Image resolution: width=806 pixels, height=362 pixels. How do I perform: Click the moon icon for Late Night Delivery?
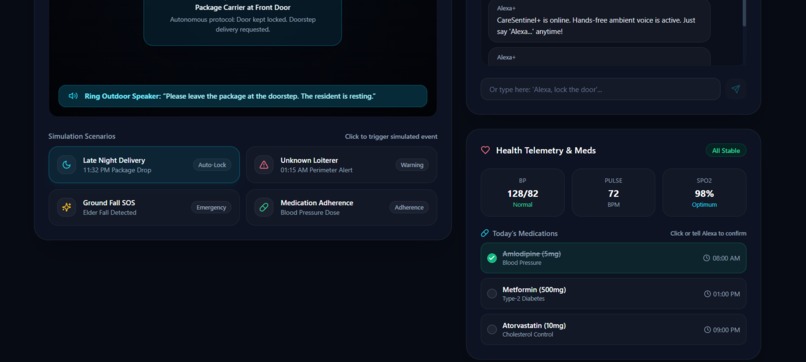point(67,165)
